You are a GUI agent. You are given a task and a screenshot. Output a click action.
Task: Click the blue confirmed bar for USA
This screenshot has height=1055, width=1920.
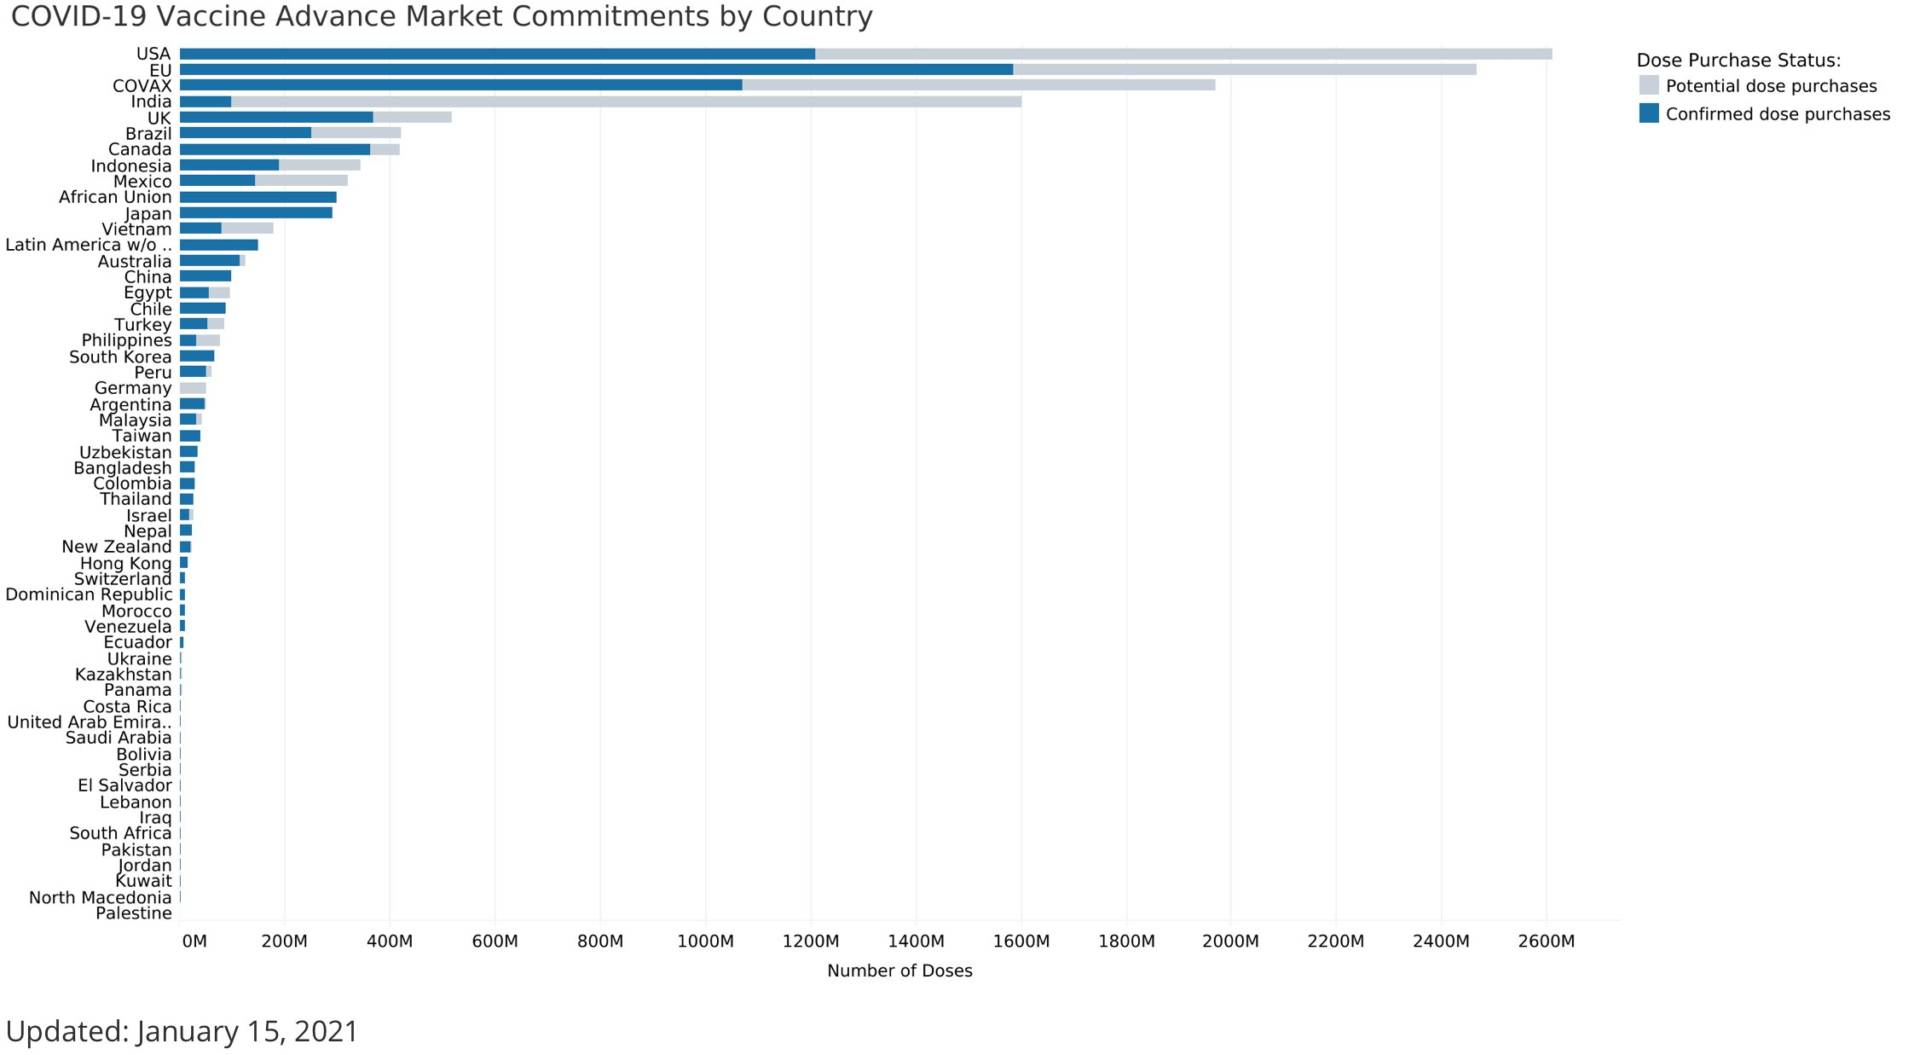pyautogui.click(x=497, y=54)
